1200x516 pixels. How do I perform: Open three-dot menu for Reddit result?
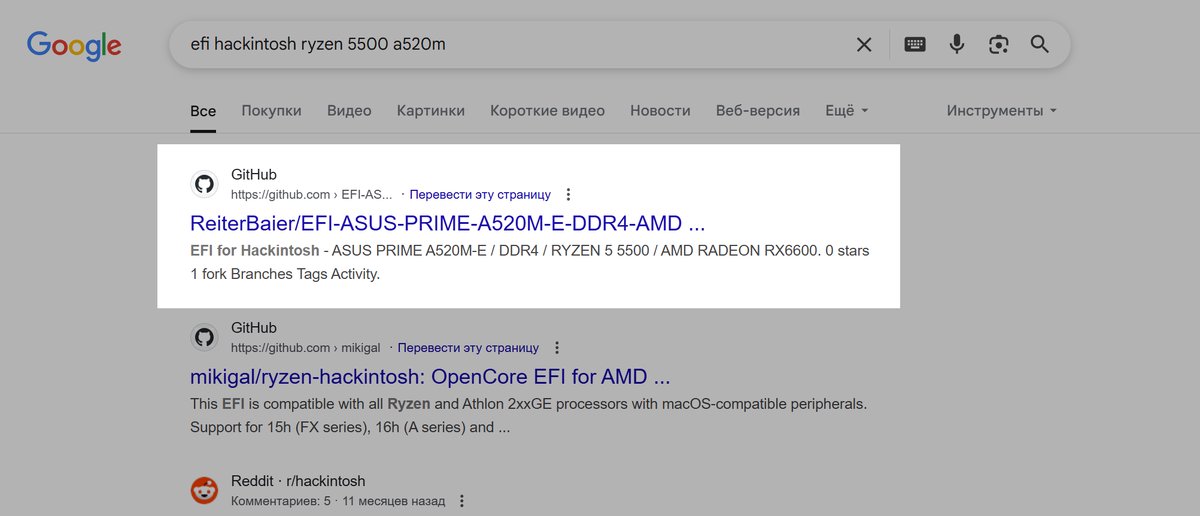click(462, 500)
